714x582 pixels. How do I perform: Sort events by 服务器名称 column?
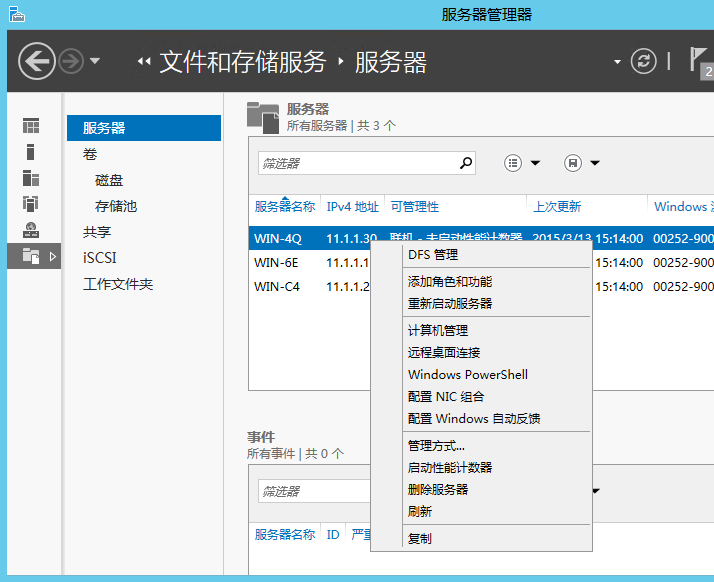(285, 534)
